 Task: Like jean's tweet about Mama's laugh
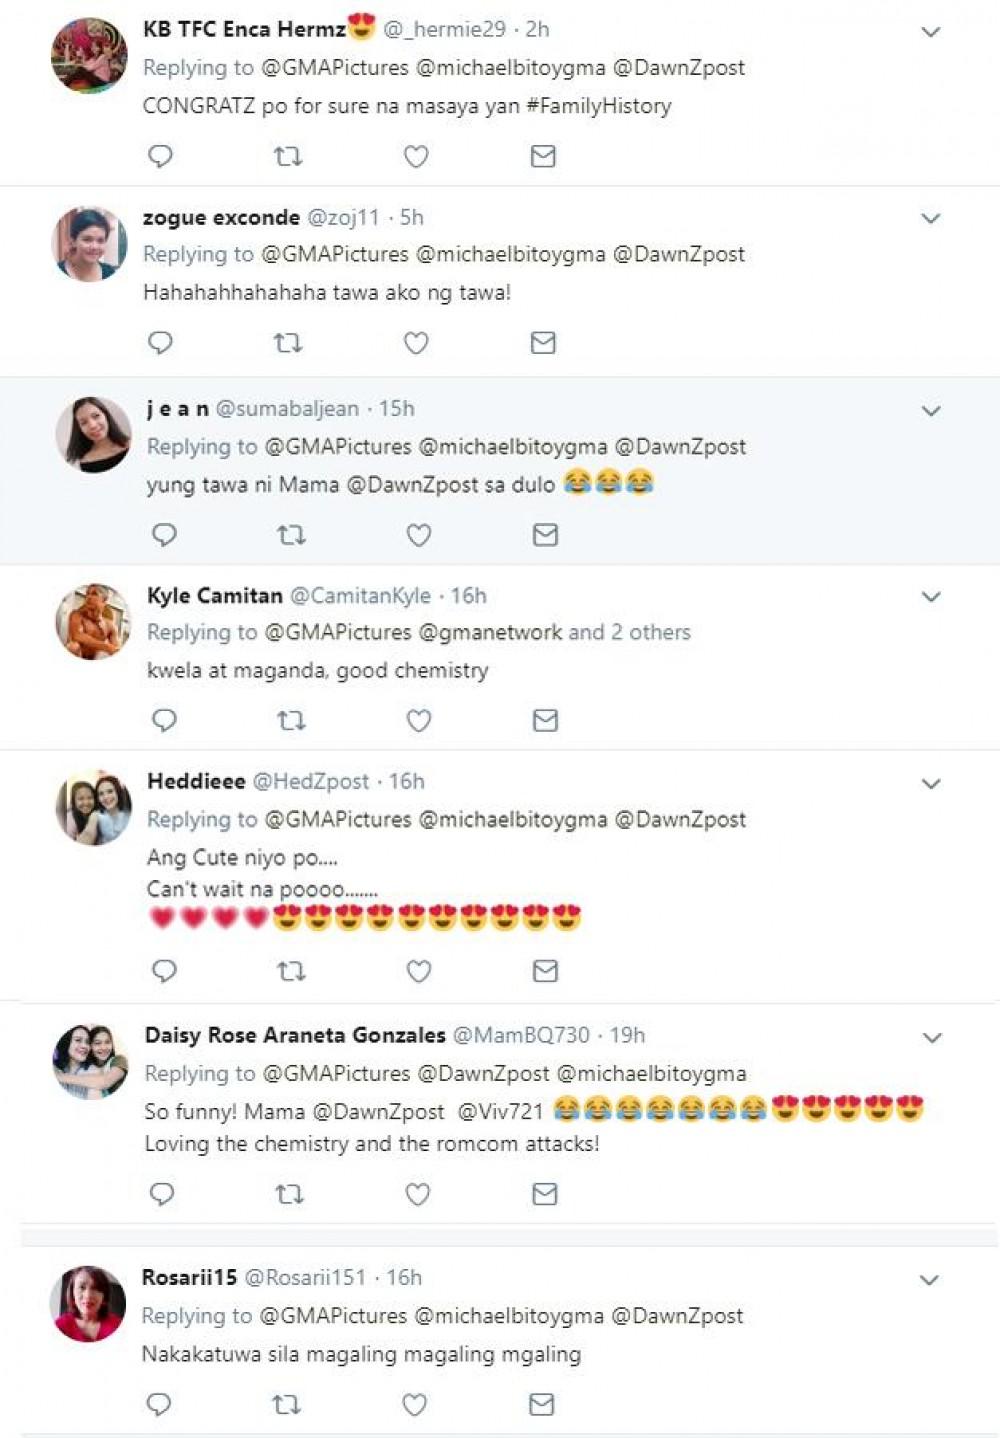(419, 535)
